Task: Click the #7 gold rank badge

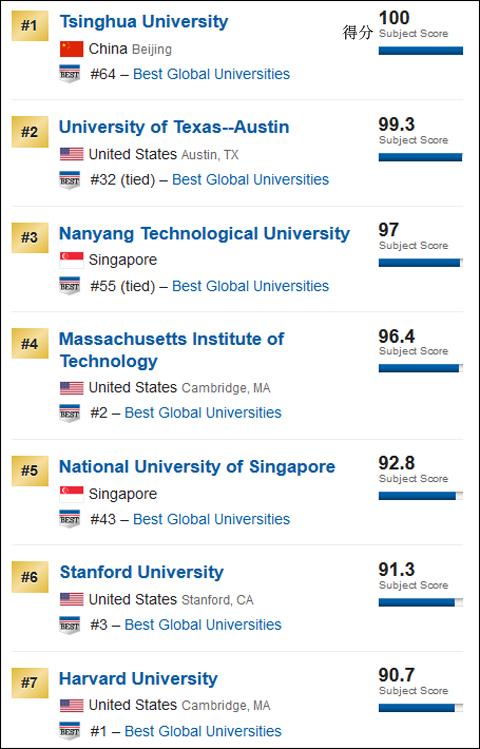Action: (x=30, y=683)
